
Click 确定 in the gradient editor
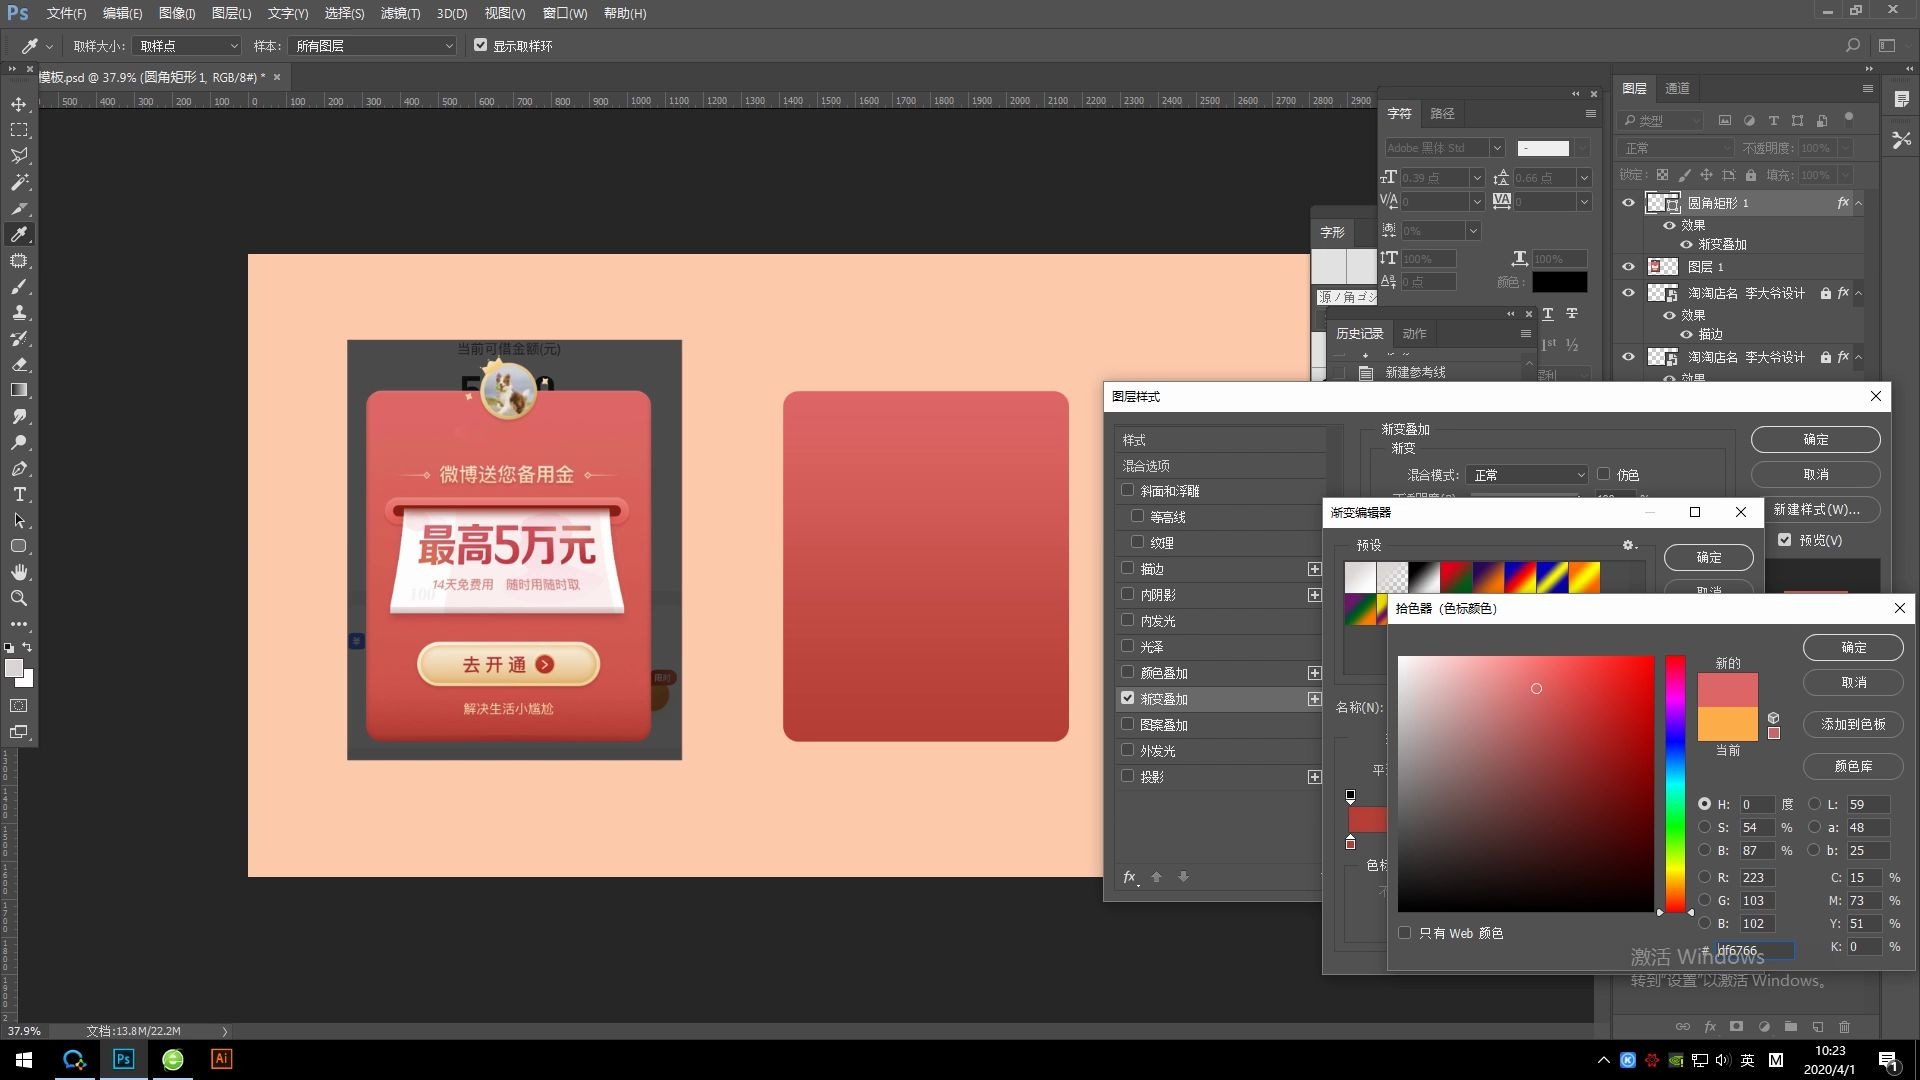pyautogui.click(x=1708, y=557)
